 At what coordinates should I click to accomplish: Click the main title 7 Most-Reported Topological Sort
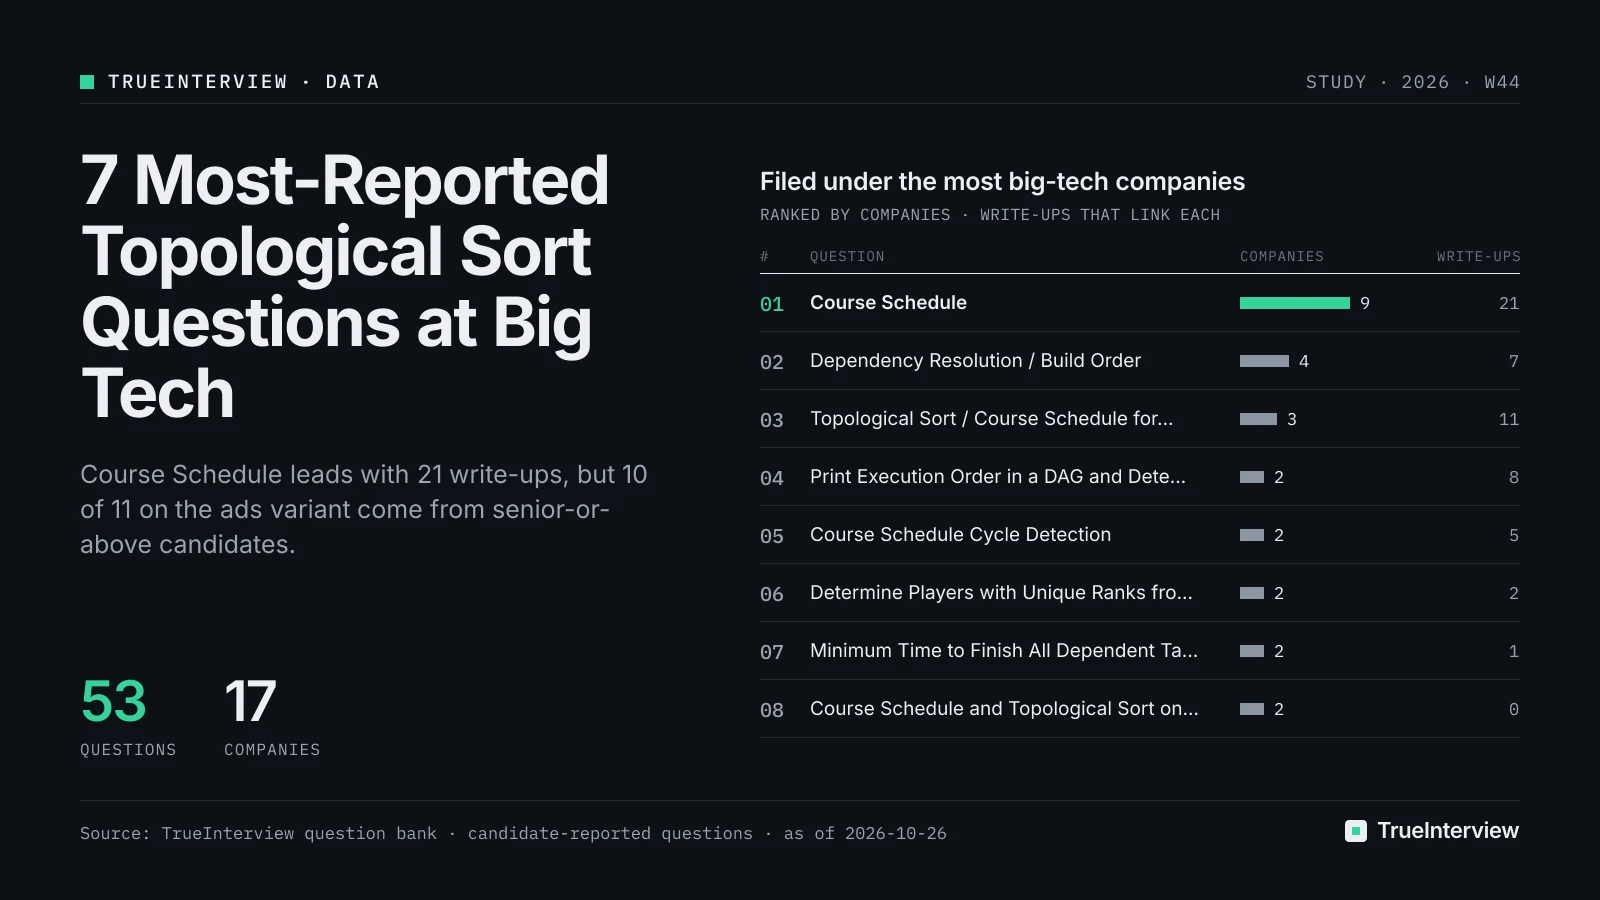pos(345,287)
